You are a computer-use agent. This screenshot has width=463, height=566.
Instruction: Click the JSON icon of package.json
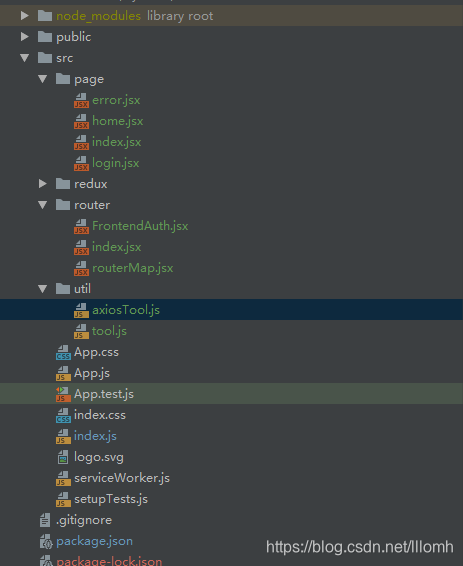pos(46,541)
